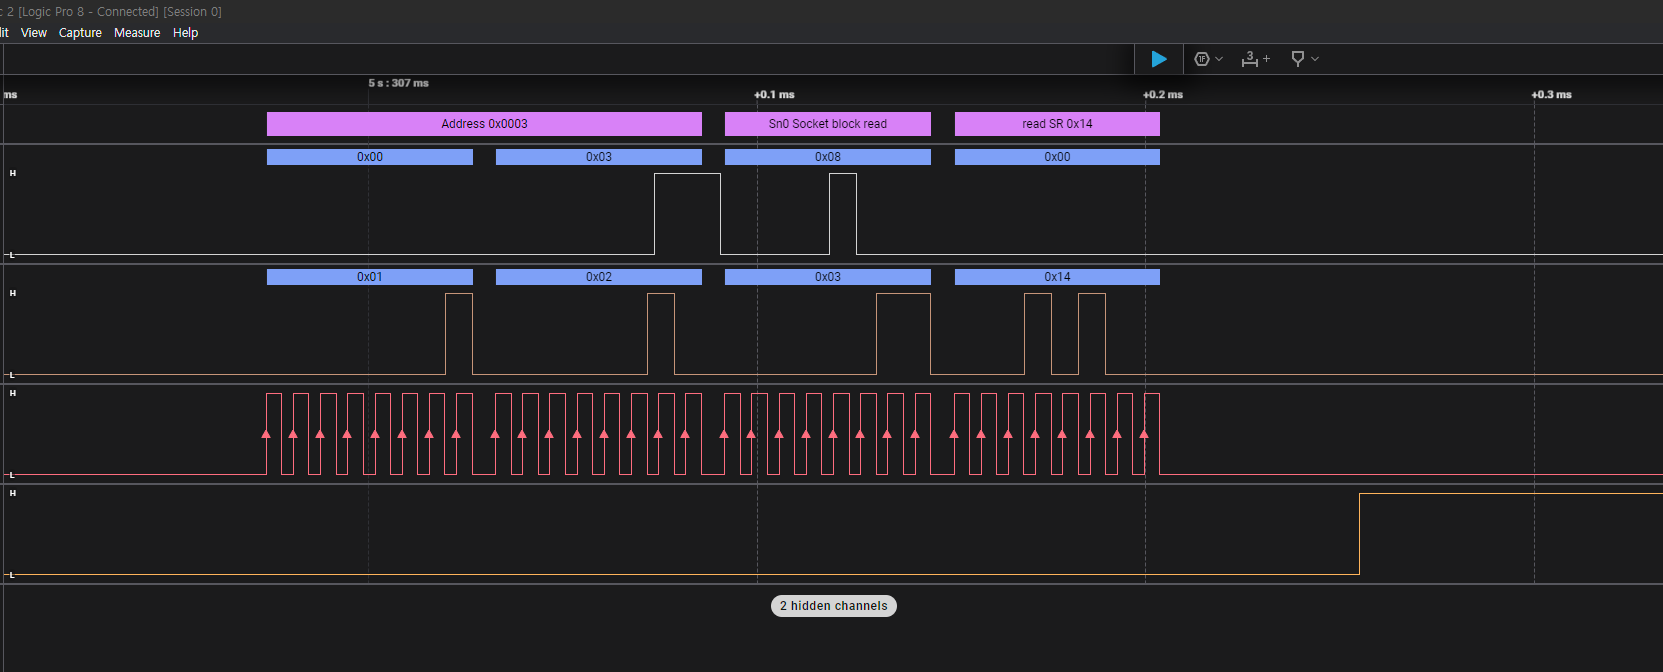Add a new timing measurement
The width and height of the screenshot is (1663, 672).
(1255, 59)
